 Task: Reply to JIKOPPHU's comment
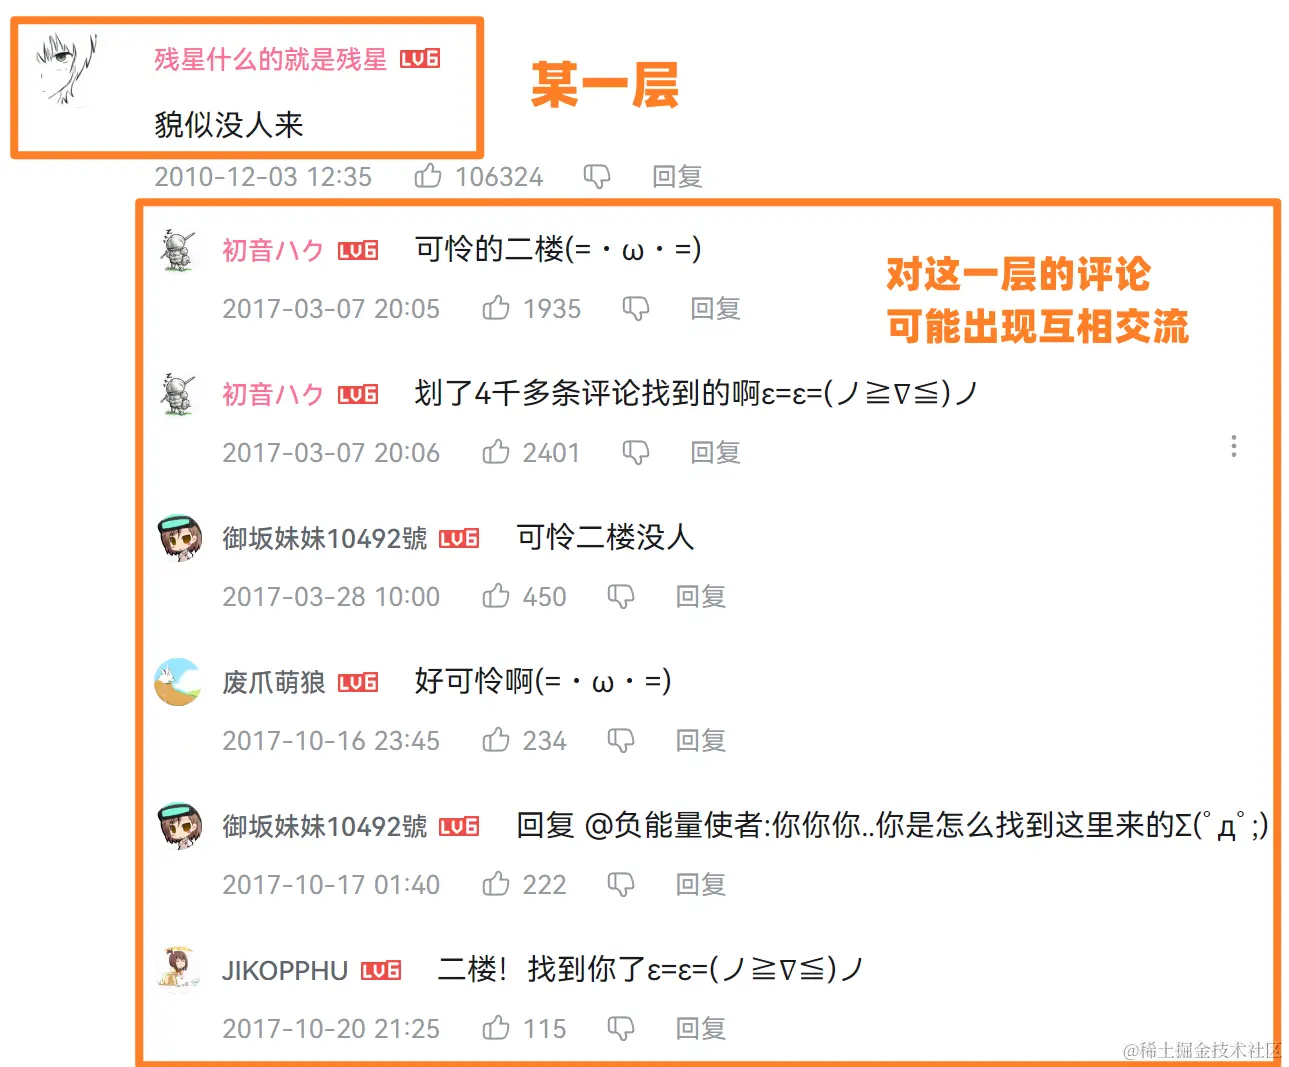click(700, 1029)
